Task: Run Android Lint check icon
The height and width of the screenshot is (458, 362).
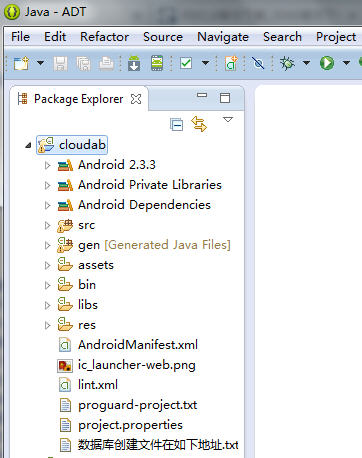Action: [186, 63]
